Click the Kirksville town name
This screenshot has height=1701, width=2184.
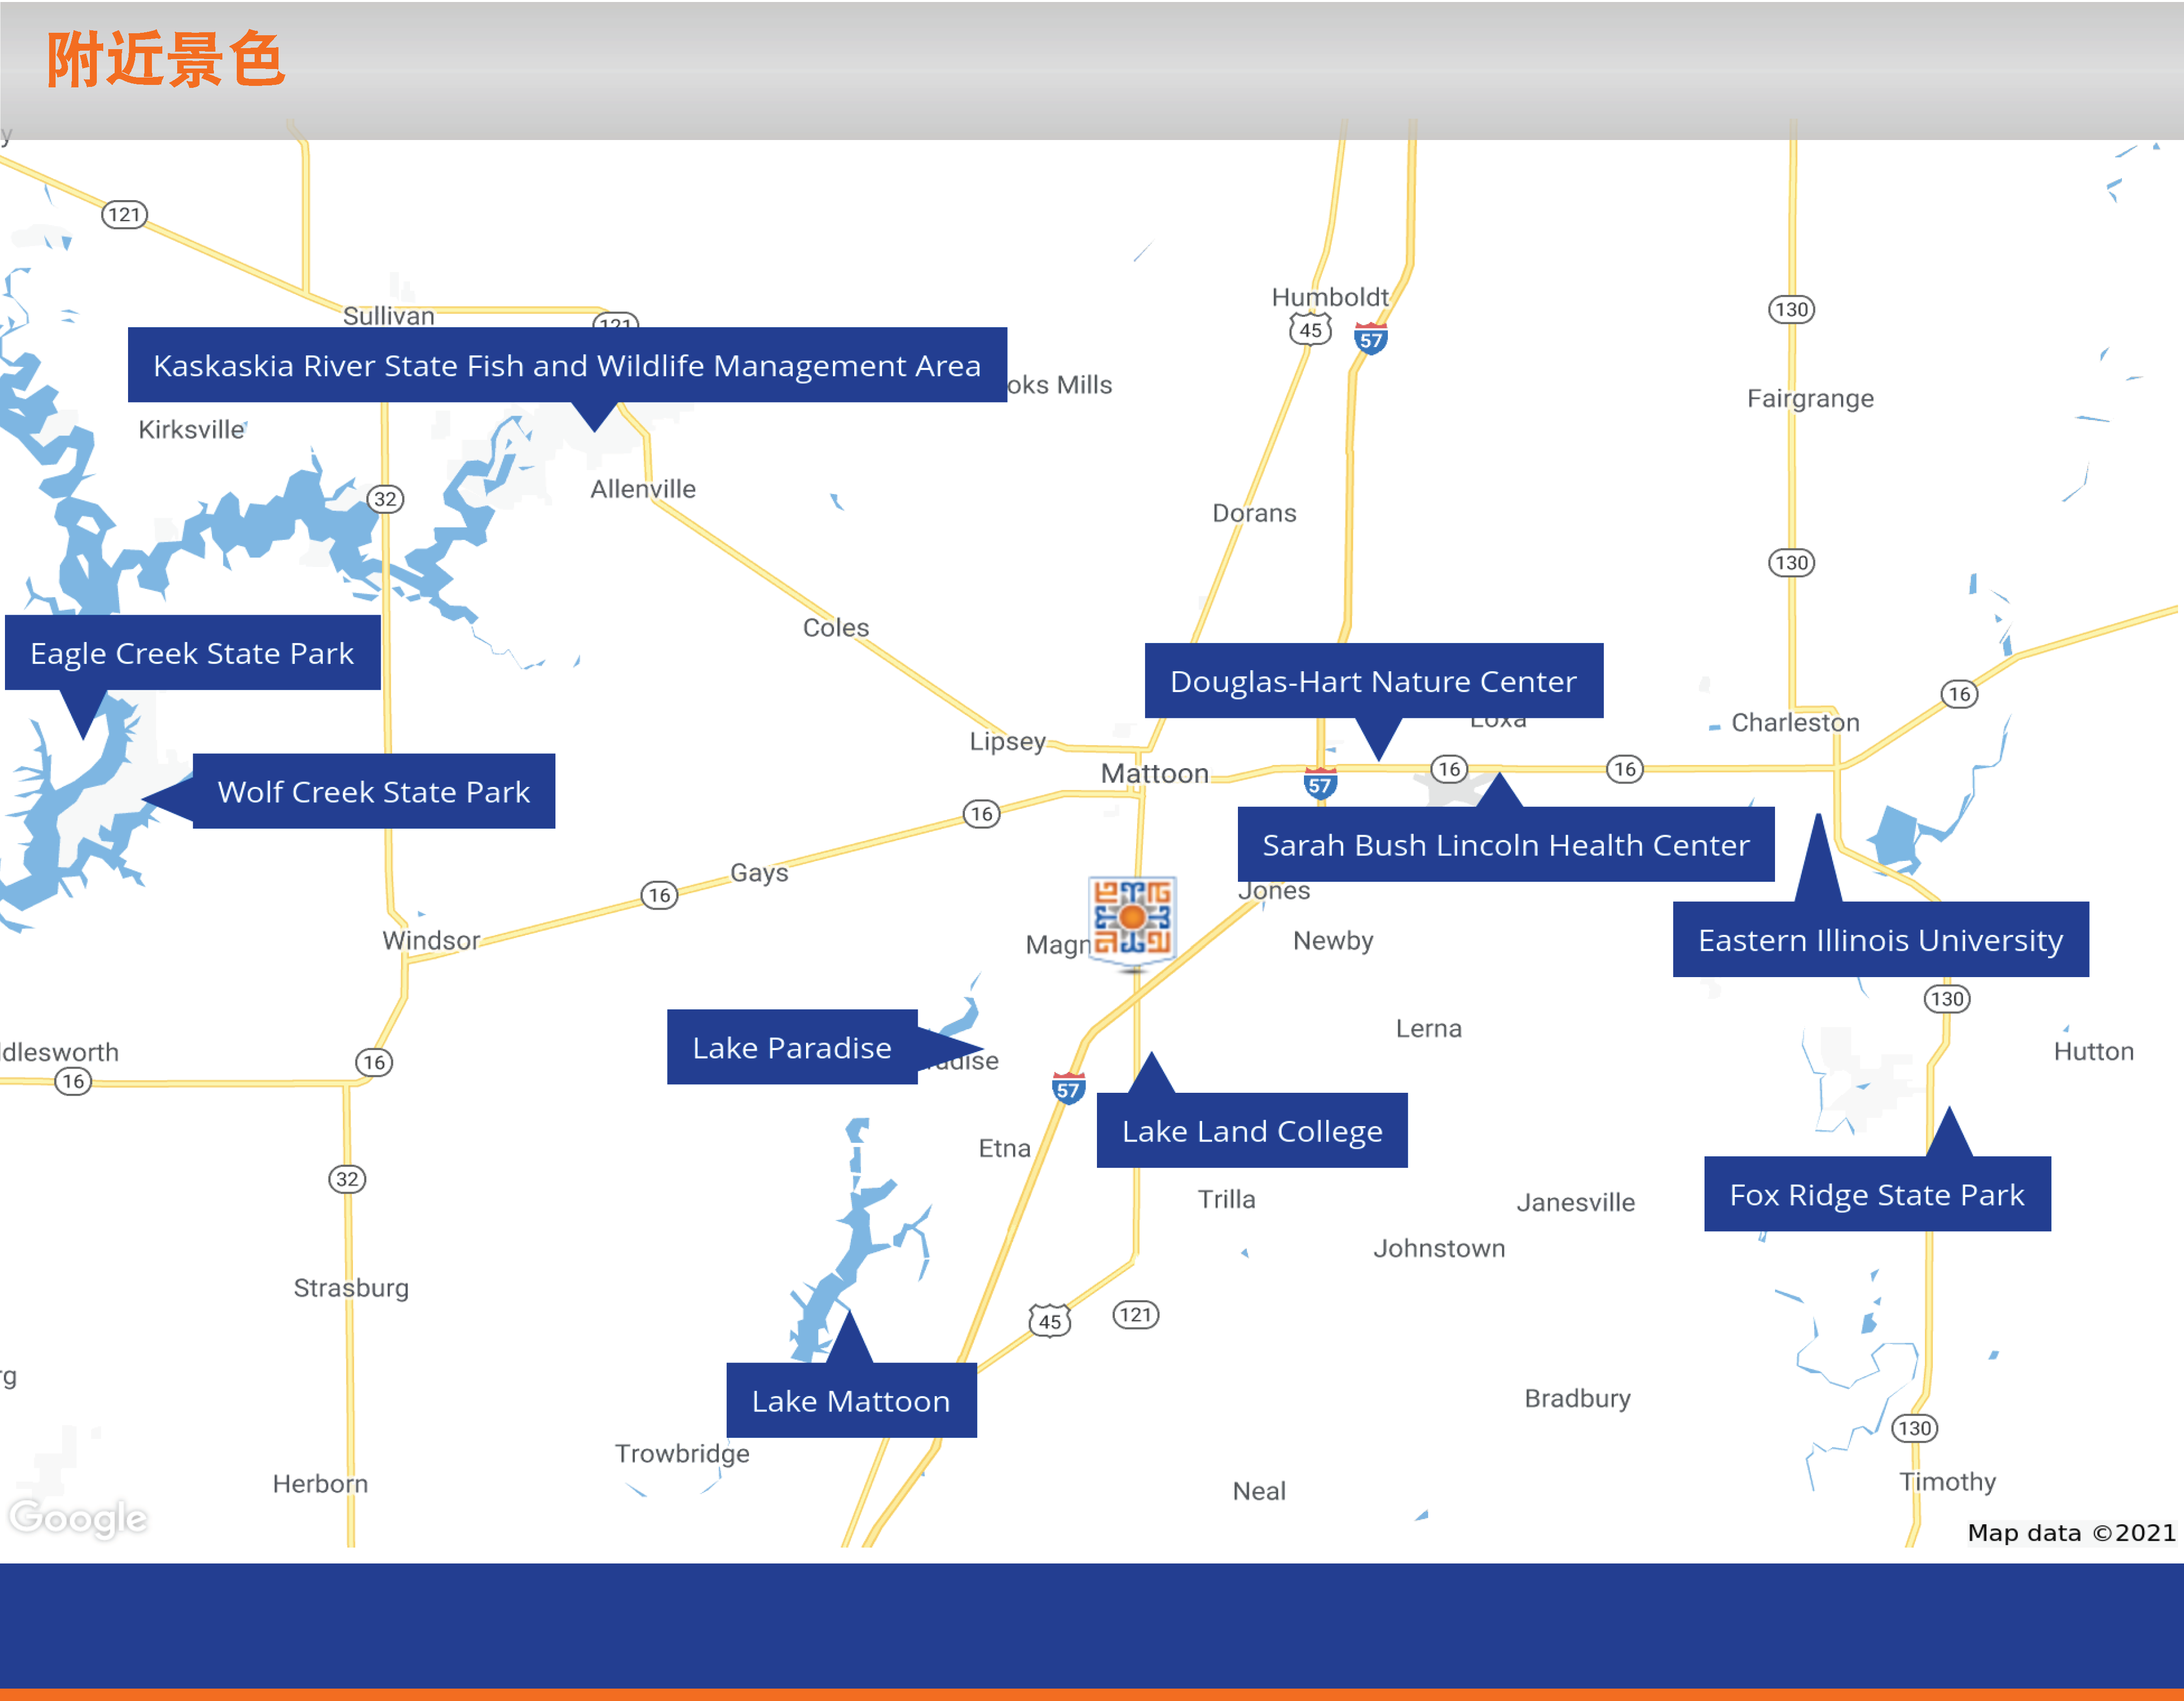tap(191, 430)
